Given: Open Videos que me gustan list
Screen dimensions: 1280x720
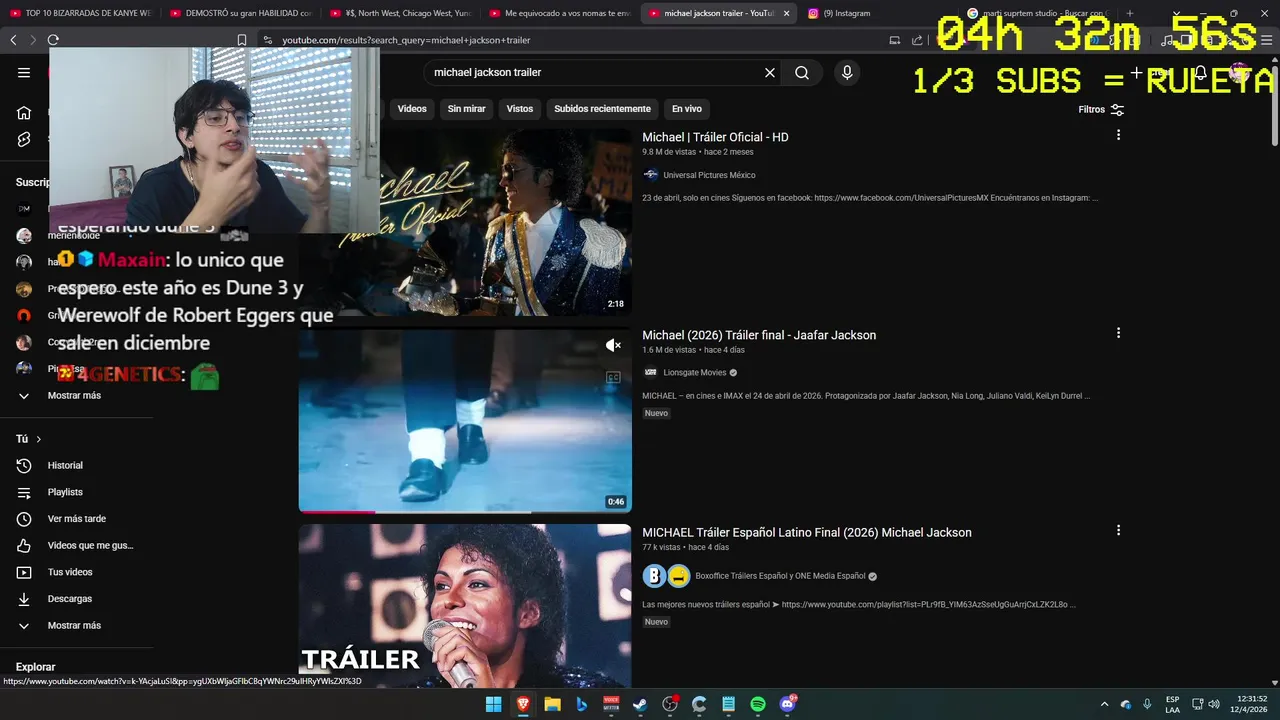Looking at the screenshot, I should pos(90,545).
